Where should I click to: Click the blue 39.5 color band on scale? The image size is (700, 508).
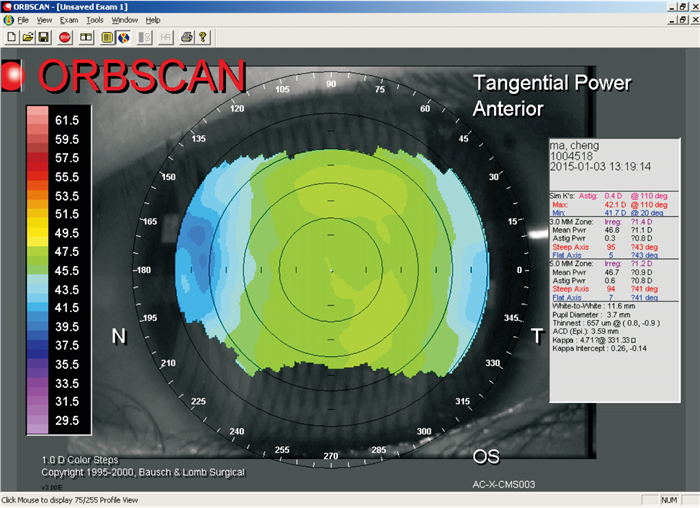tap(38, 326)
